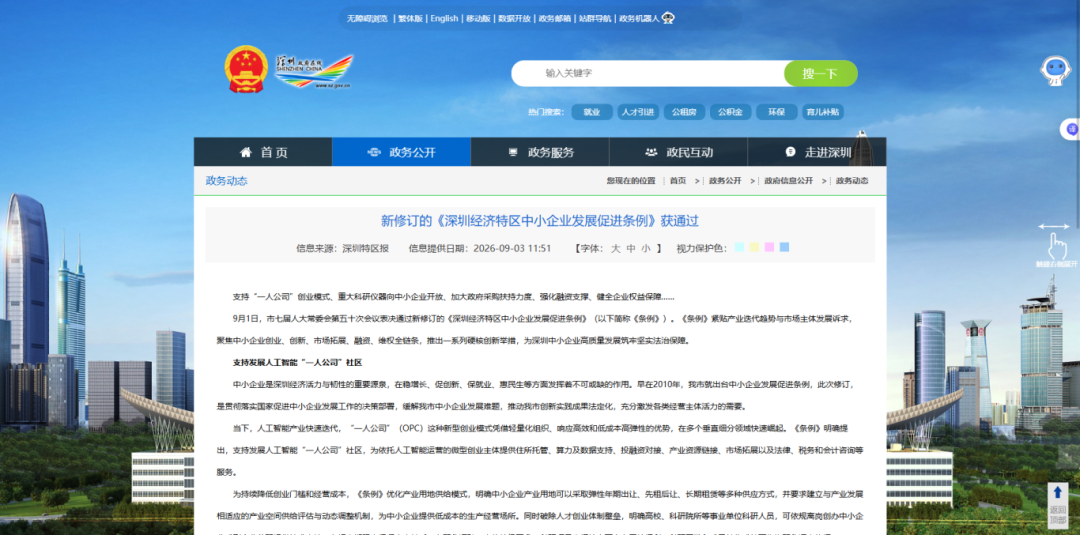Click the article title 新修订的《深圳经济特区中小企业发展促进条例》获通过
Viewport: 1080px width, 535px height.
[x=540, y=221]
